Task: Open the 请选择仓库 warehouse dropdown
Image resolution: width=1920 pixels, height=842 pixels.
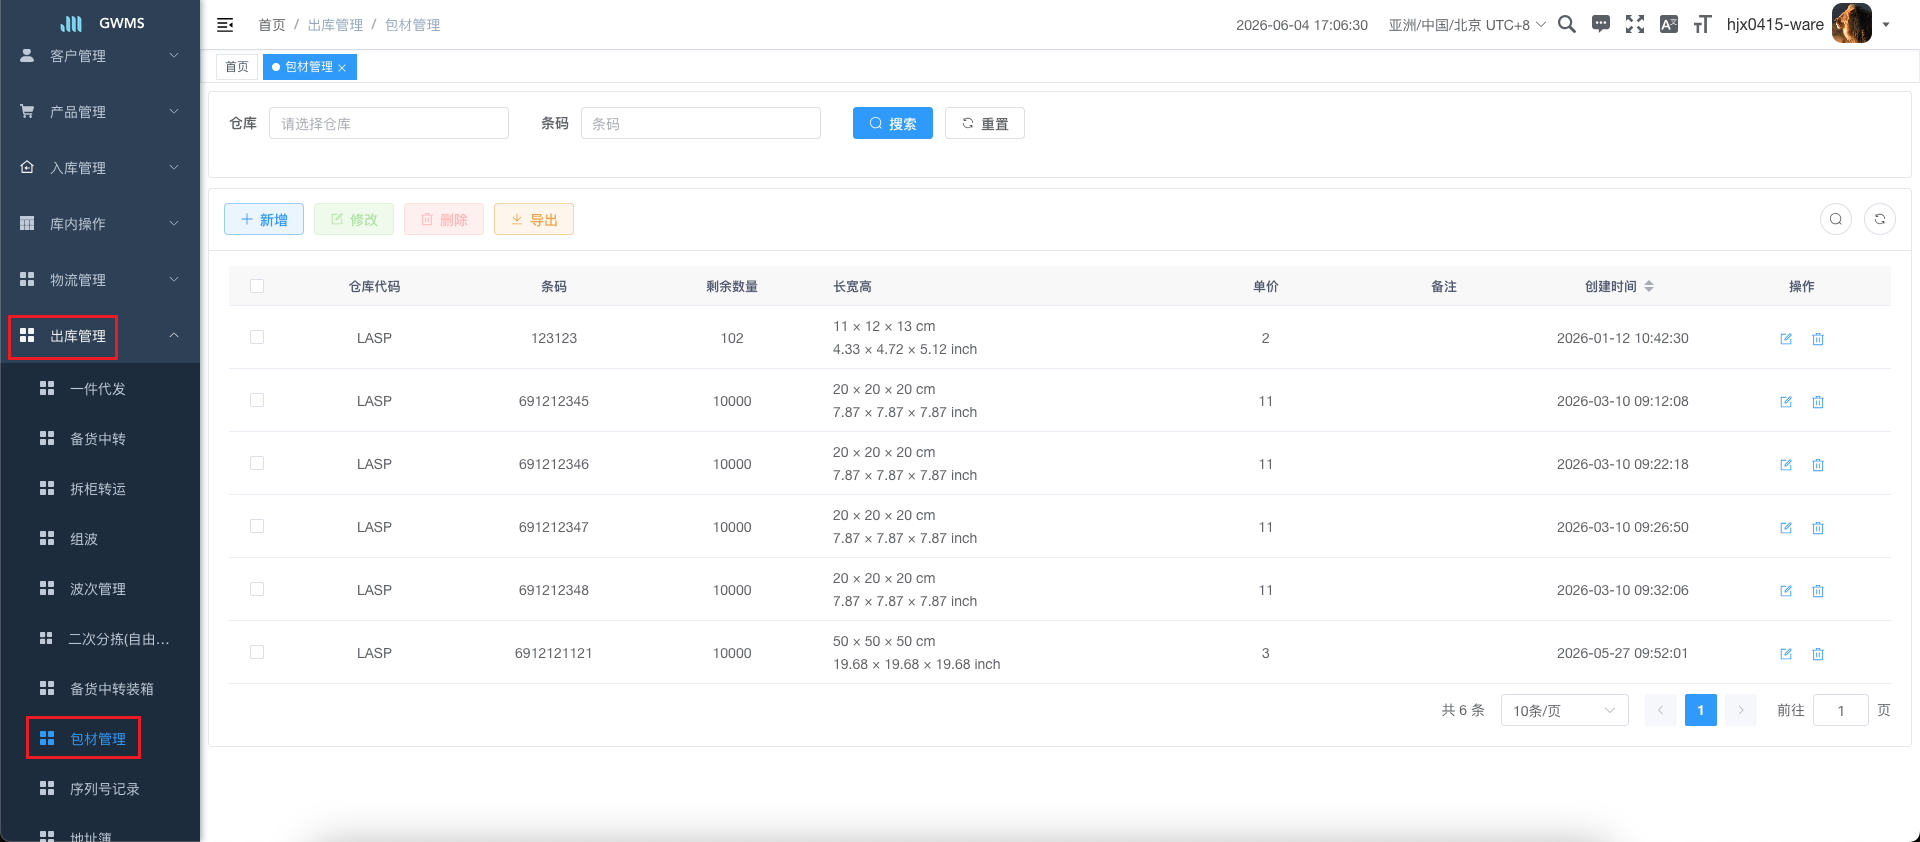Action: click(389, 123)
